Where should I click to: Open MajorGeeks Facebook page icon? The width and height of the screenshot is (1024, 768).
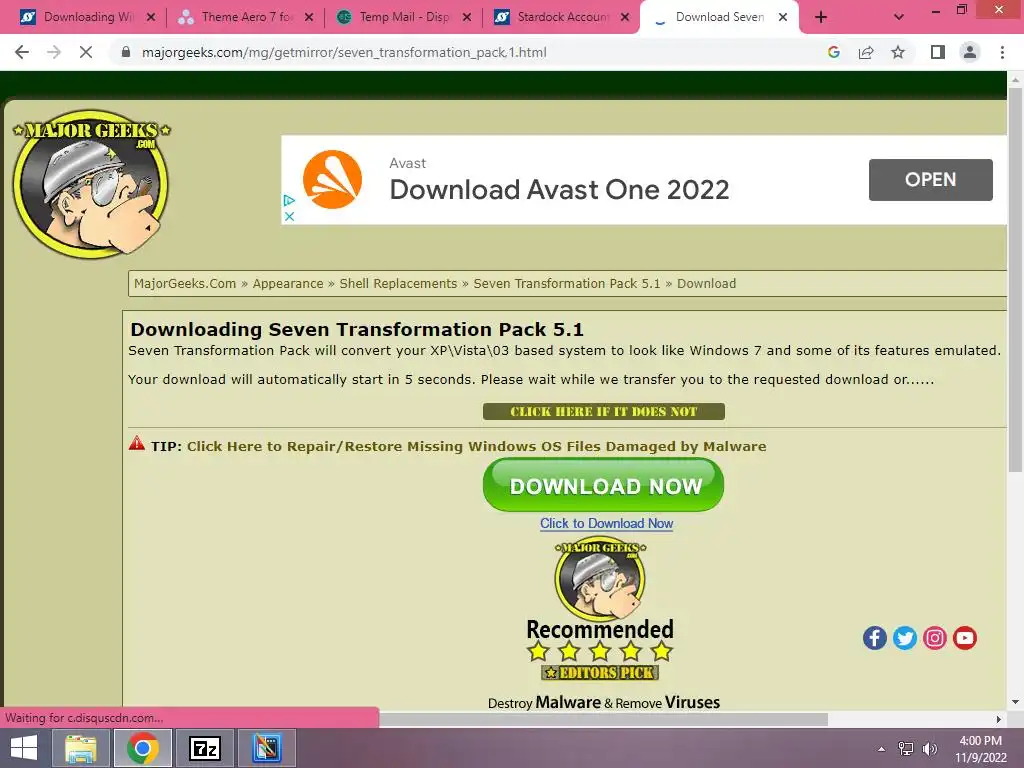click(874, 638)
